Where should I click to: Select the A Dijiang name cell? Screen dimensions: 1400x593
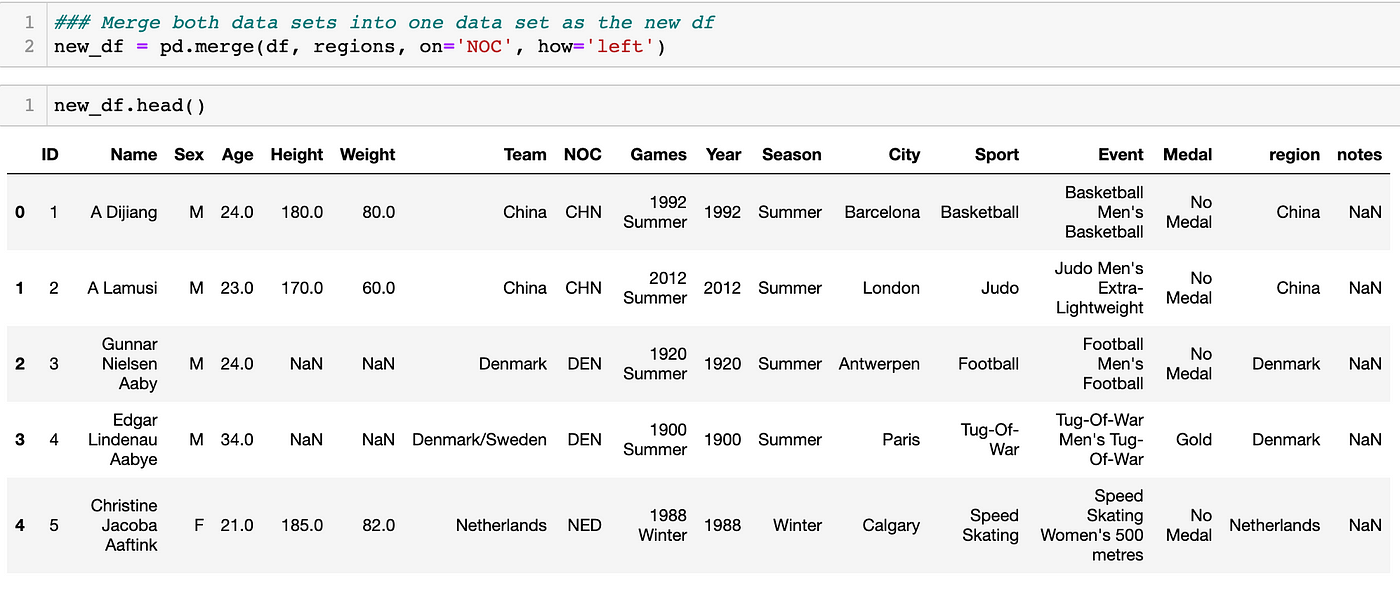point(124,212)
